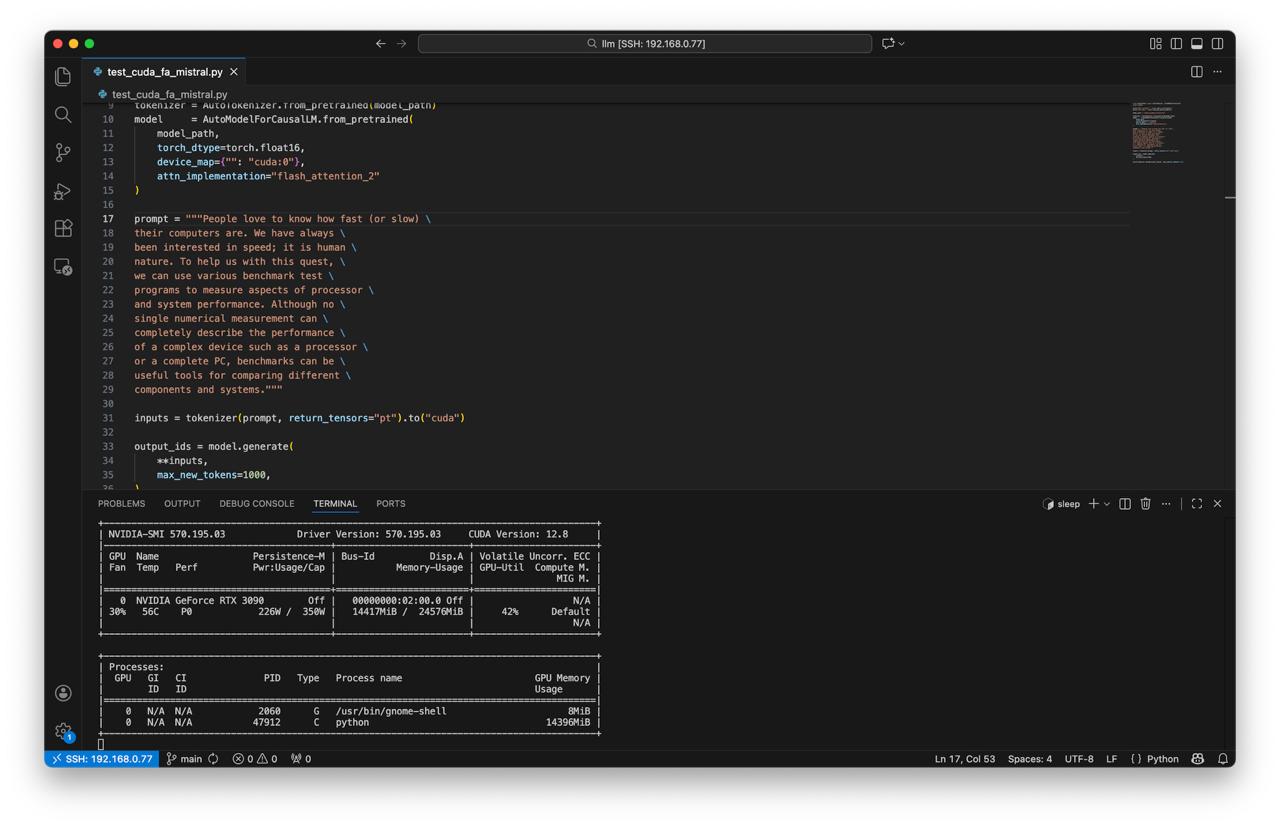Toggle the secondary side bar
This screenshot has width=1280, height=826.
1217,44
